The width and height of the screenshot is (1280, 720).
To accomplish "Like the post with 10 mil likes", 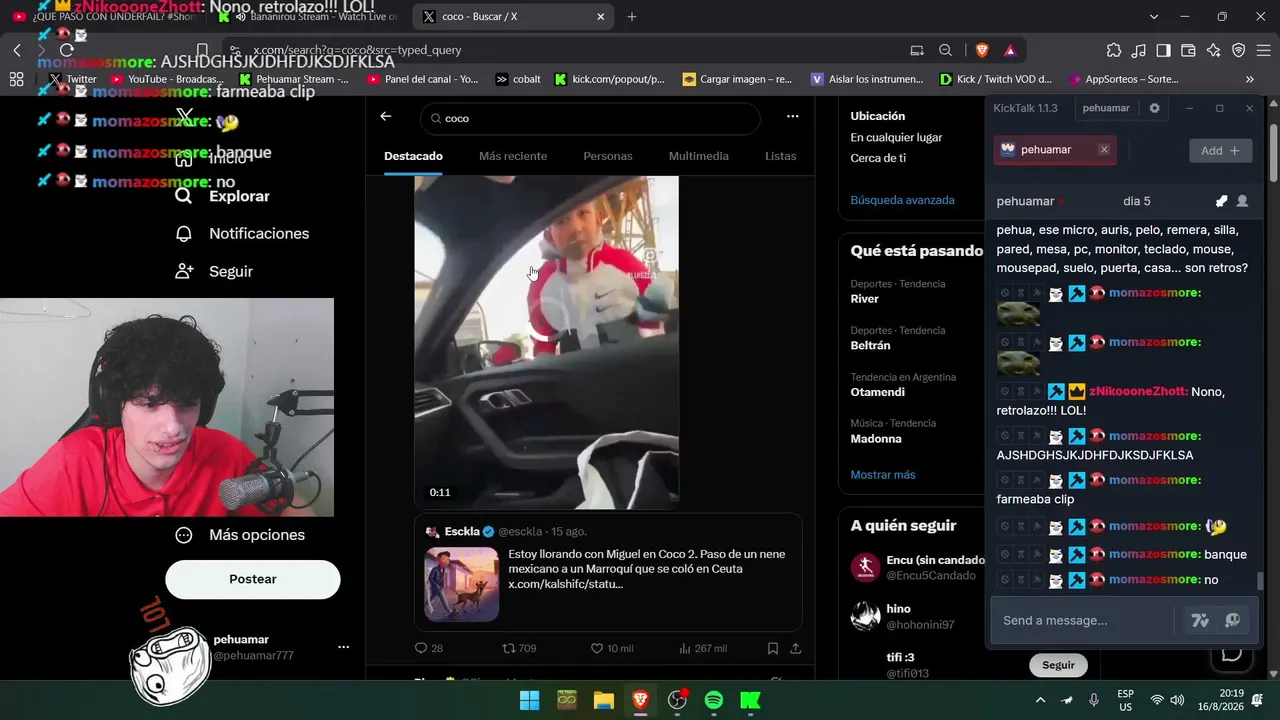I will (x=597, y=648).
